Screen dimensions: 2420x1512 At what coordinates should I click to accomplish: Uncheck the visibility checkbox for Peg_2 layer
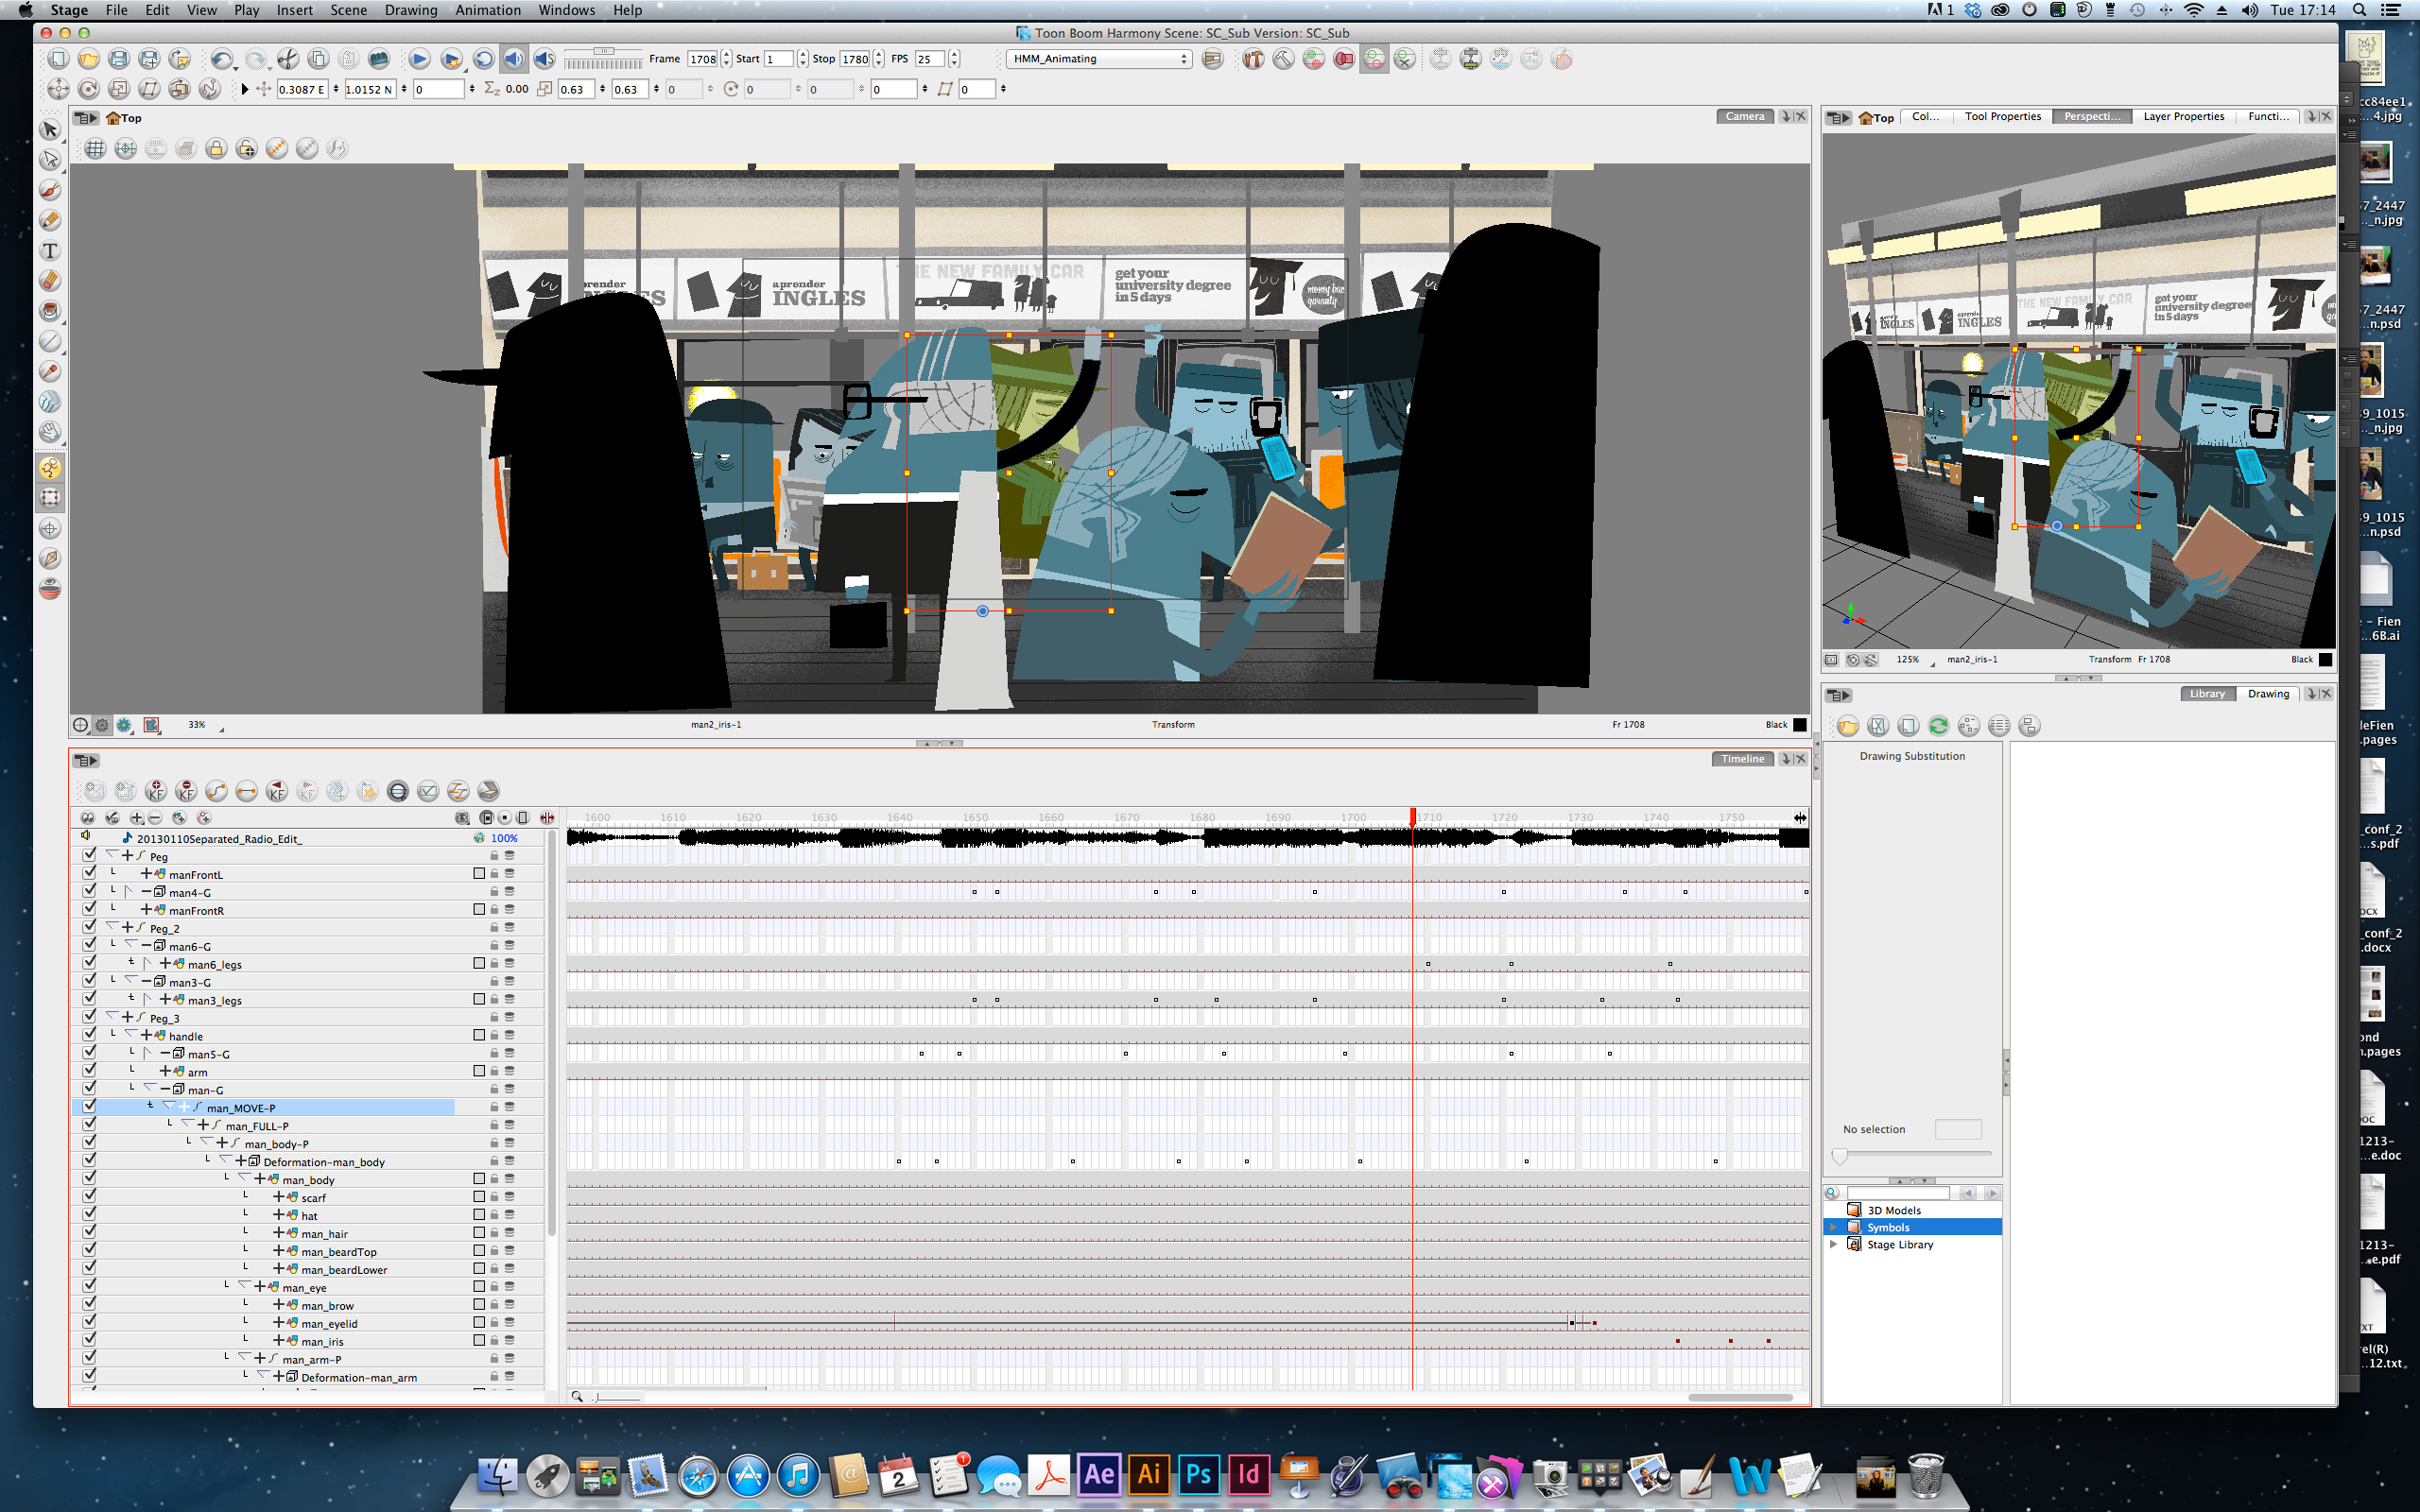[89, 927]
